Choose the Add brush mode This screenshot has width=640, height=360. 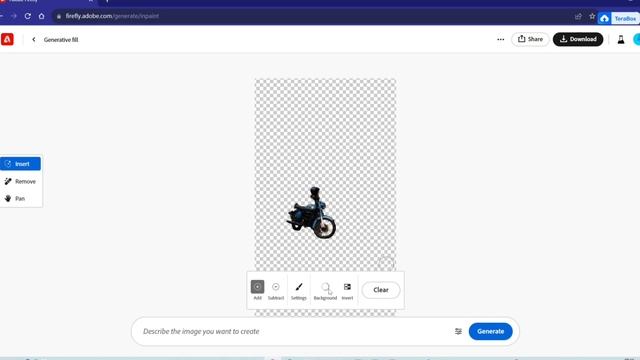[257, 290]
